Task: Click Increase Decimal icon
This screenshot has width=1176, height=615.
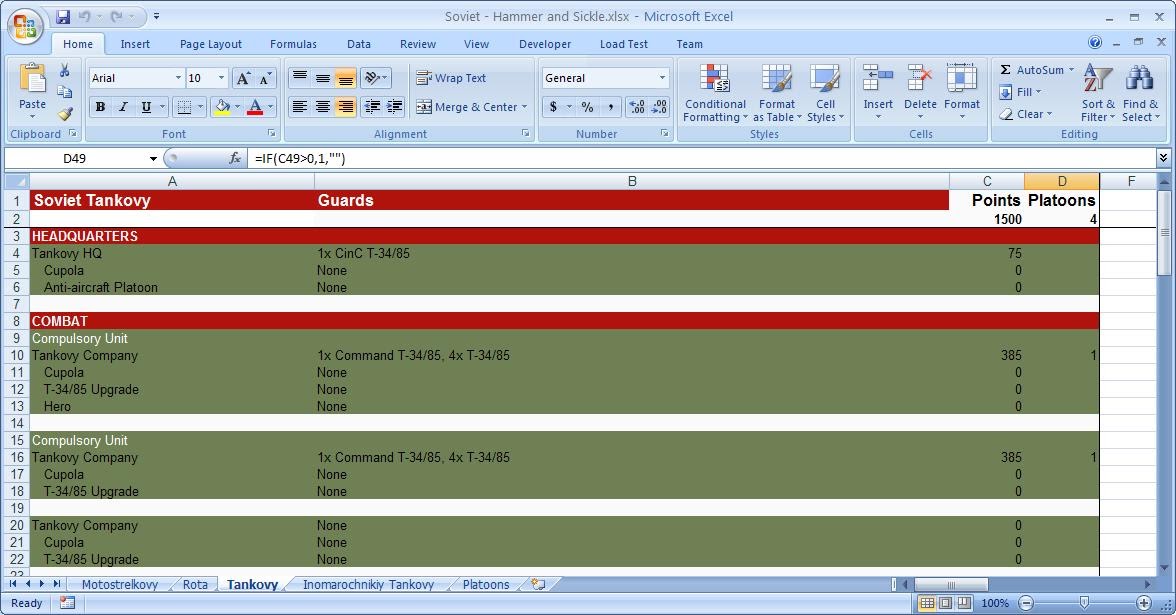Action: [637, 107]
